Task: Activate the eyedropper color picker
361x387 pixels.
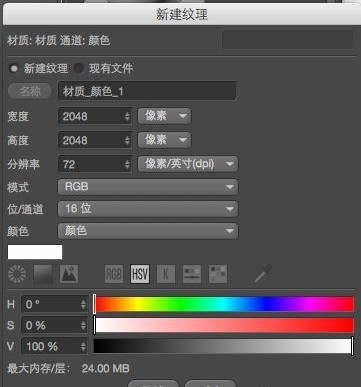Action: point(263,274)
